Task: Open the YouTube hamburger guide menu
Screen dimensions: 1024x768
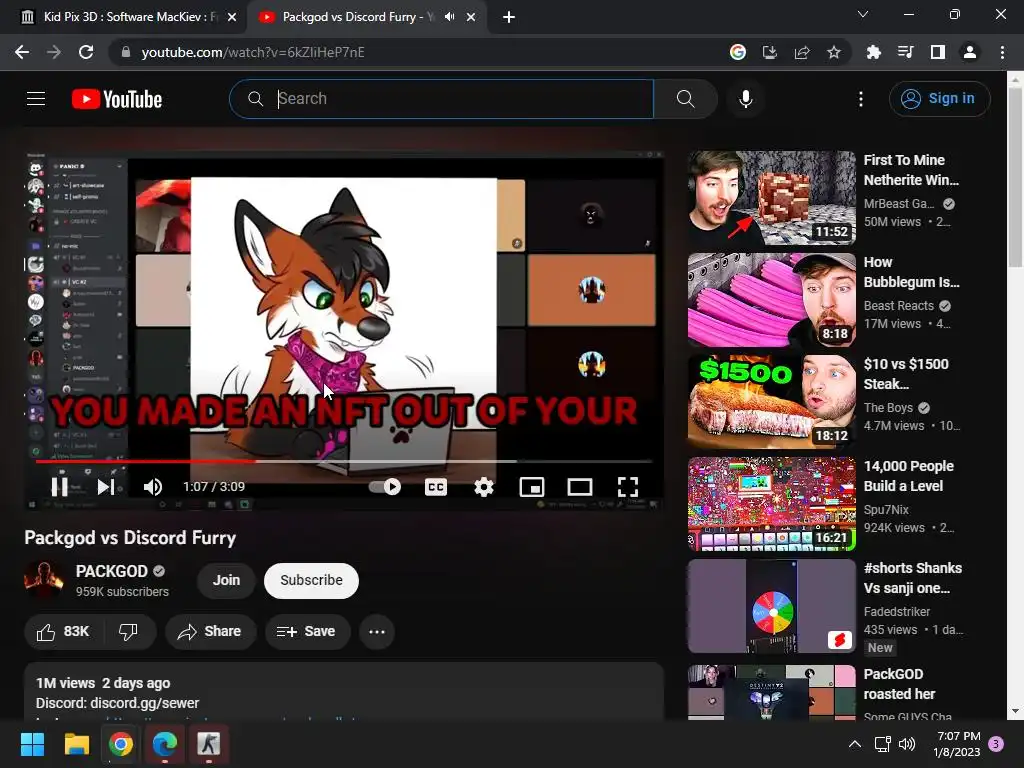Action: pyautogui.click(x=36, y=99)
